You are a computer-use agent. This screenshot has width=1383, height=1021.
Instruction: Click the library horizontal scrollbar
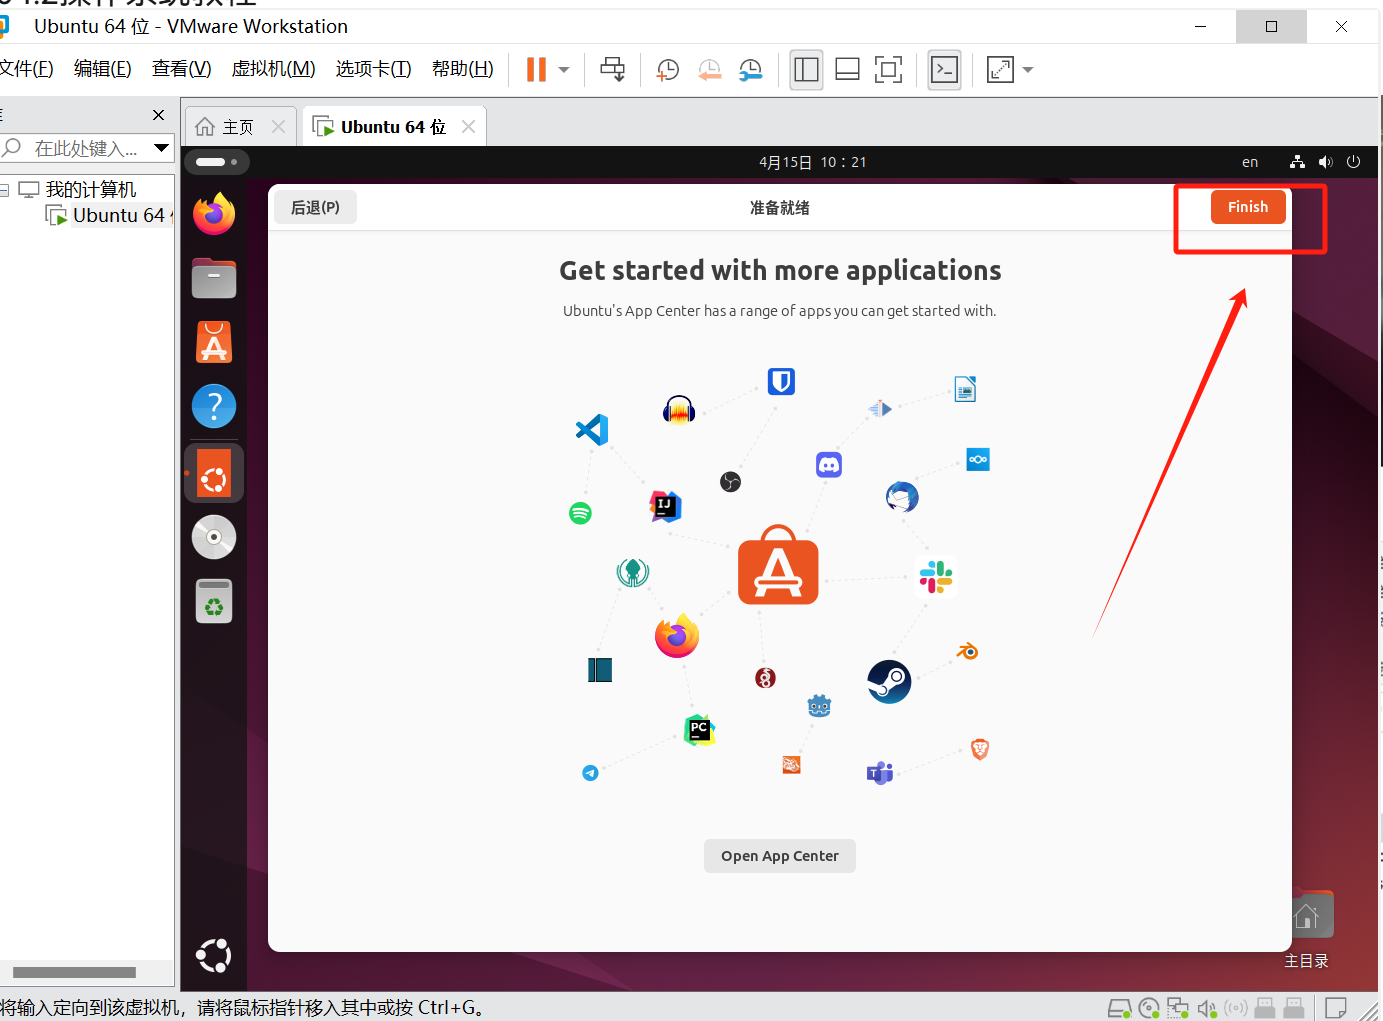tap(74, 972)
